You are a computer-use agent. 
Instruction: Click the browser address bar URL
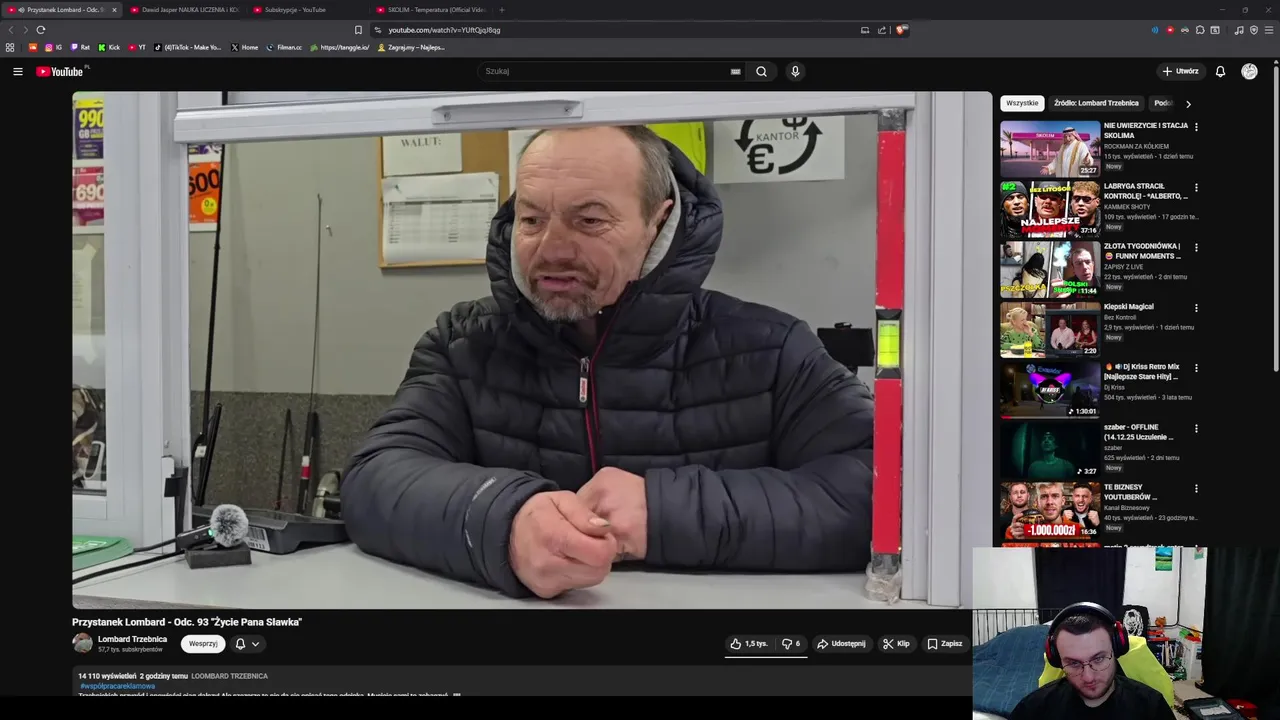click(444, 30)
